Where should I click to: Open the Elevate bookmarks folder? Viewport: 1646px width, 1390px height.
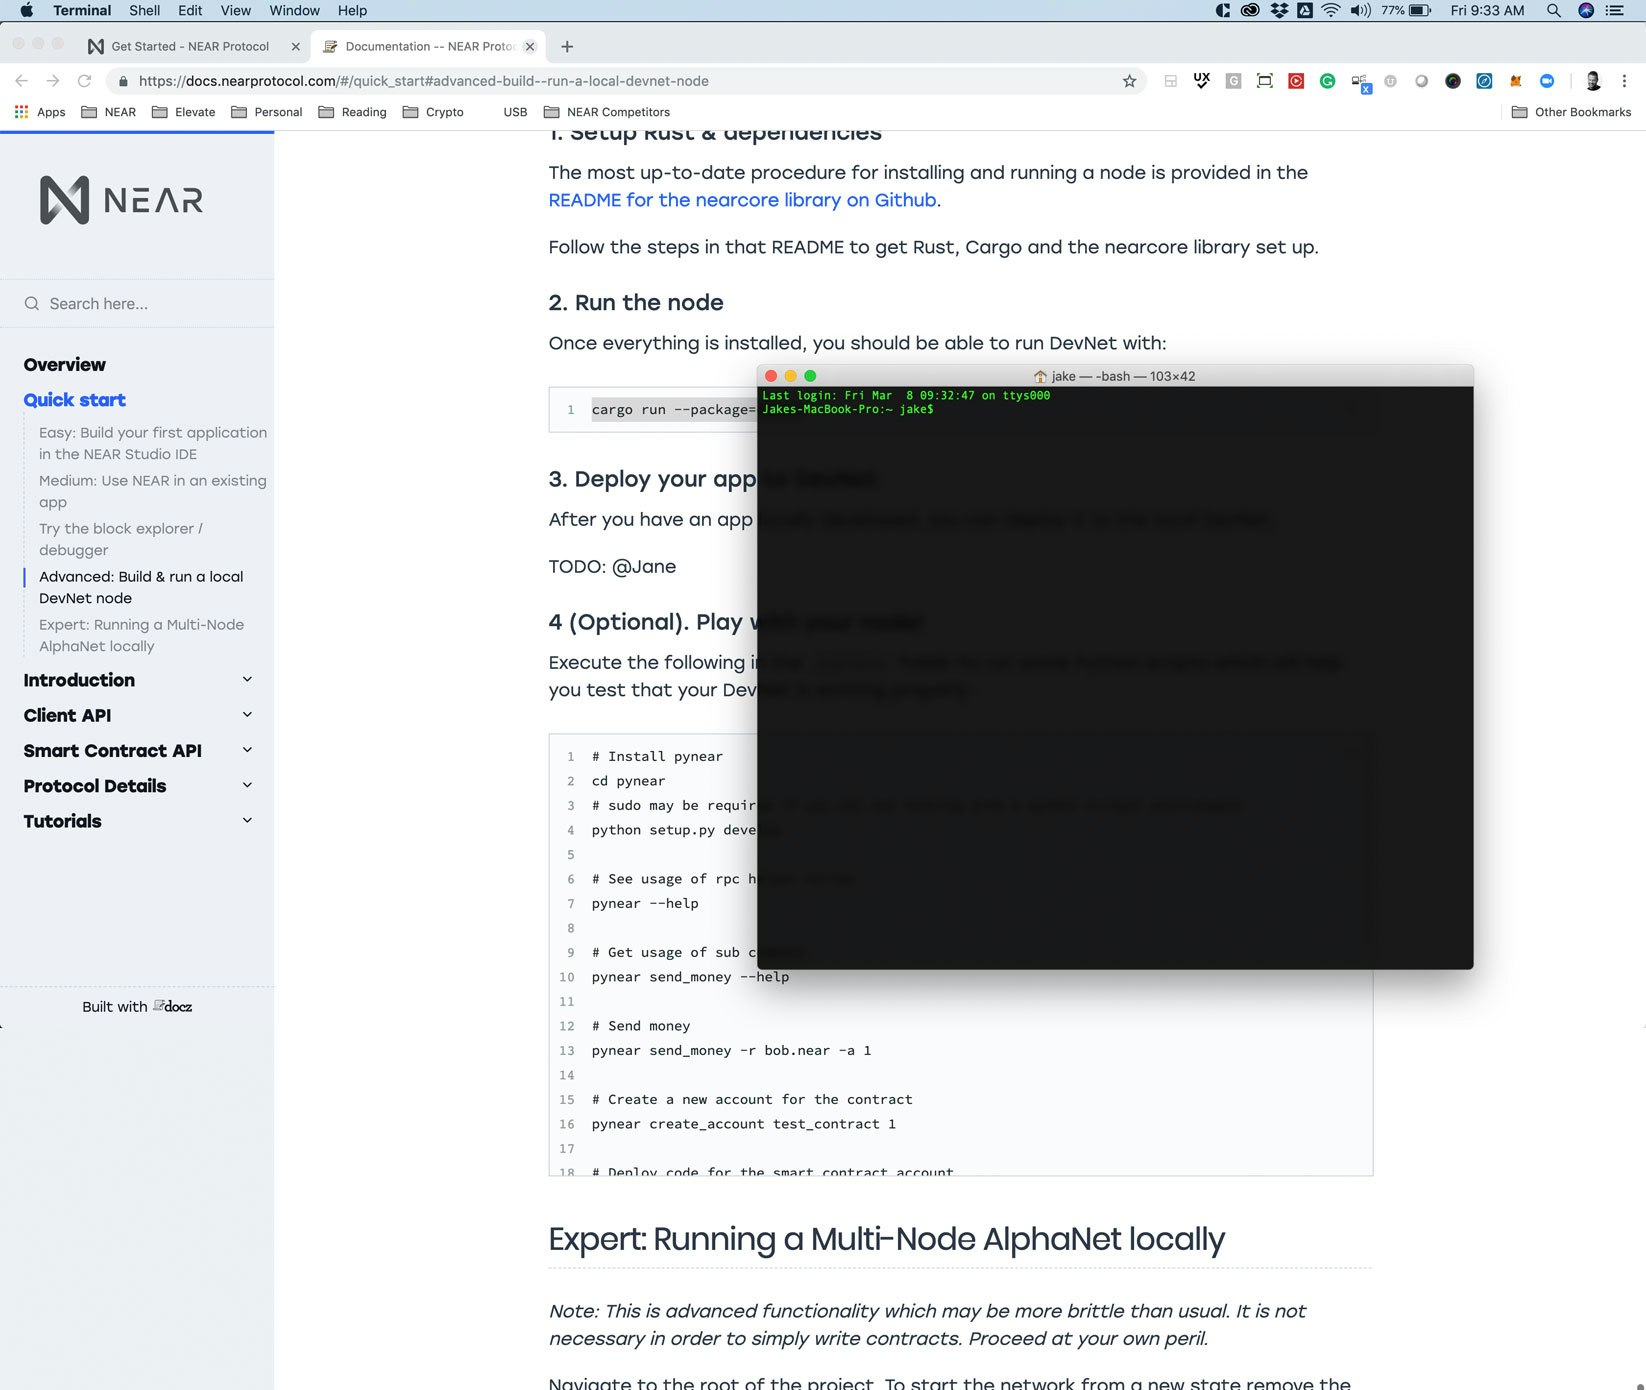click(183, 112)
